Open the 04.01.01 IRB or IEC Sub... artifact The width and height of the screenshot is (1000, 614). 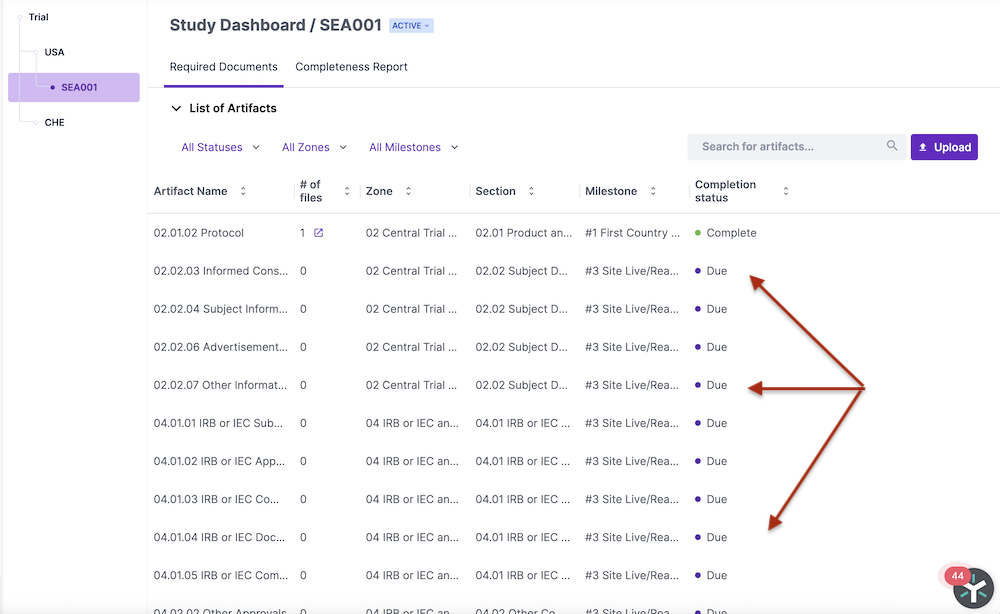point(217,423)
